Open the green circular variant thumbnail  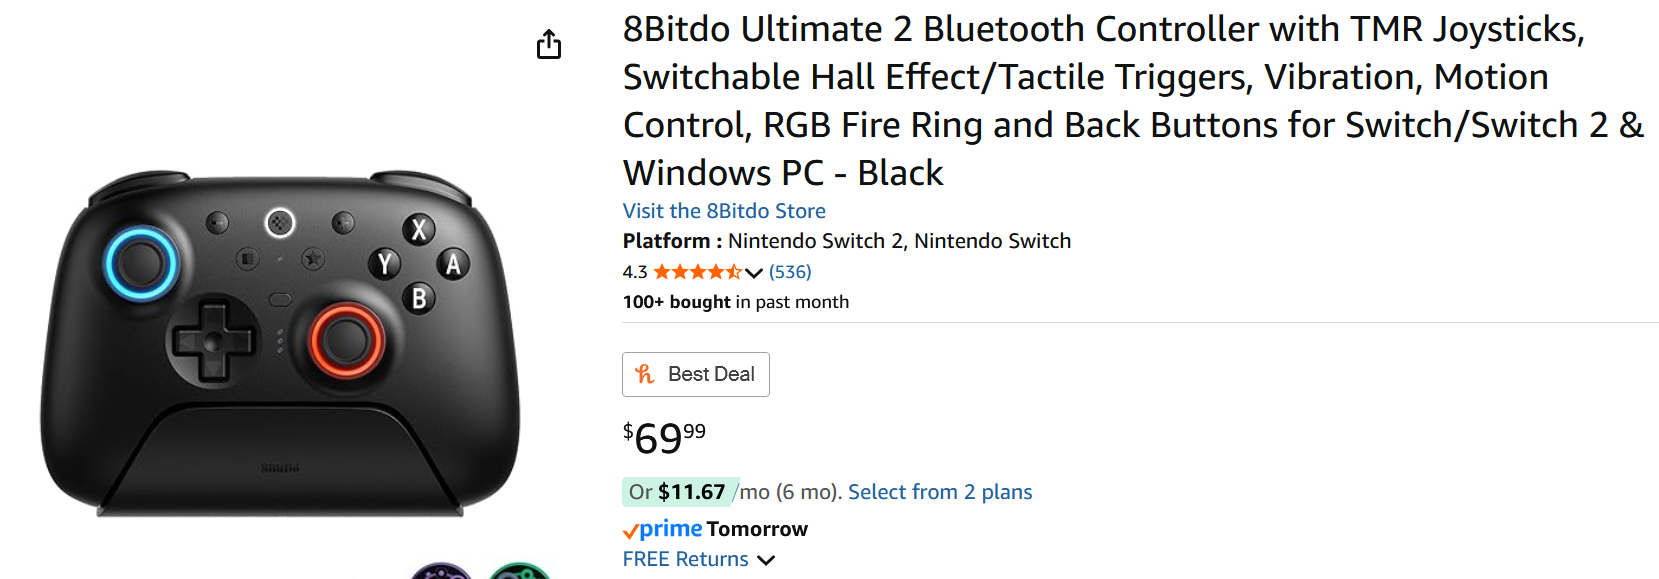click(x=519, y=571)
